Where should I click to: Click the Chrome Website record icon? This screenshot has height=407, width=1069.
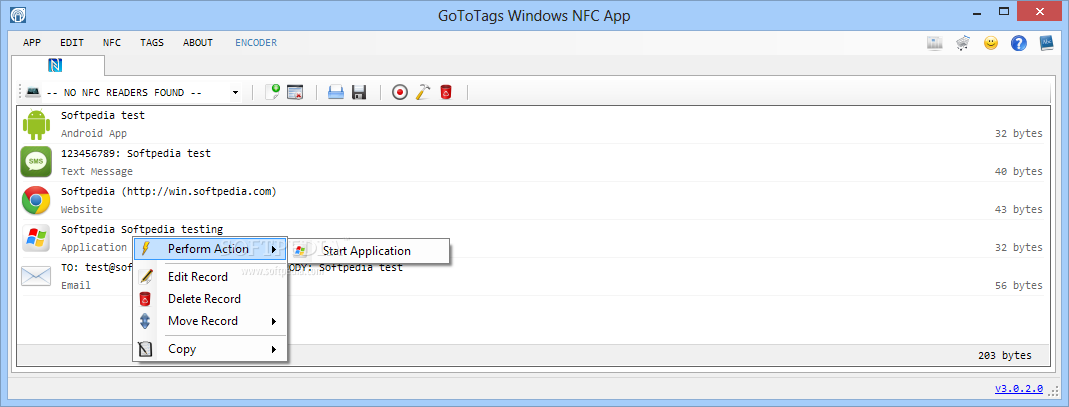click(36, 200)
